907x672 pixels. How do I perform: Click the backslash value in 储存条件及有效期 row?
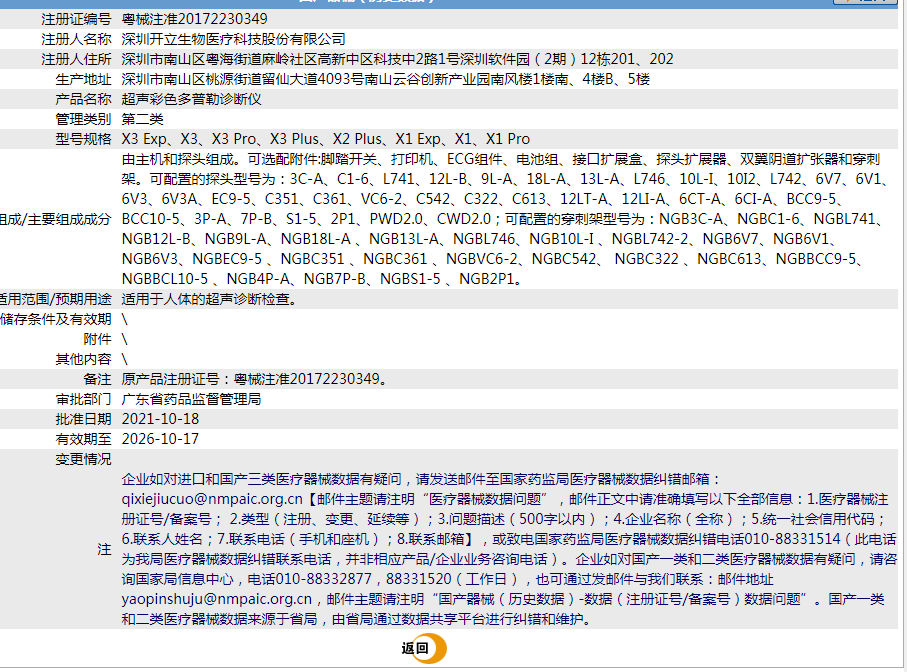[x=124, y=319]
